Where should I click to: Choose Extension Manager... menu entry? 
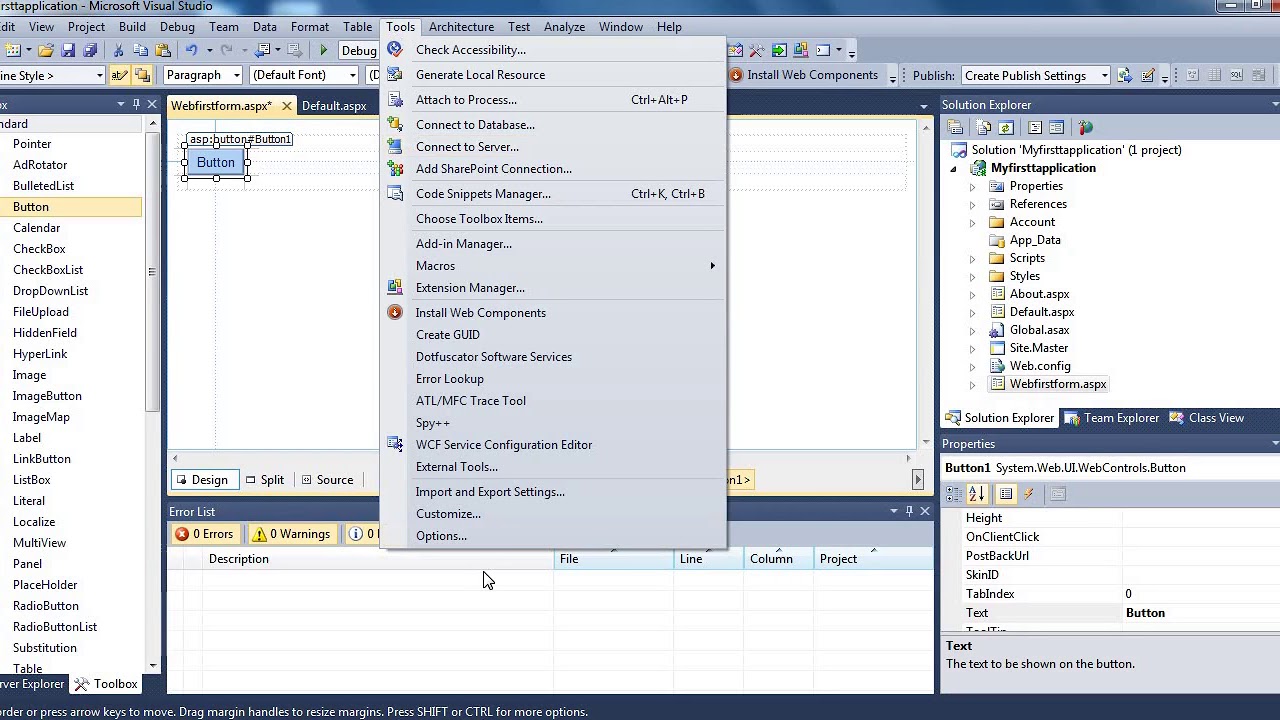point(553,288)
